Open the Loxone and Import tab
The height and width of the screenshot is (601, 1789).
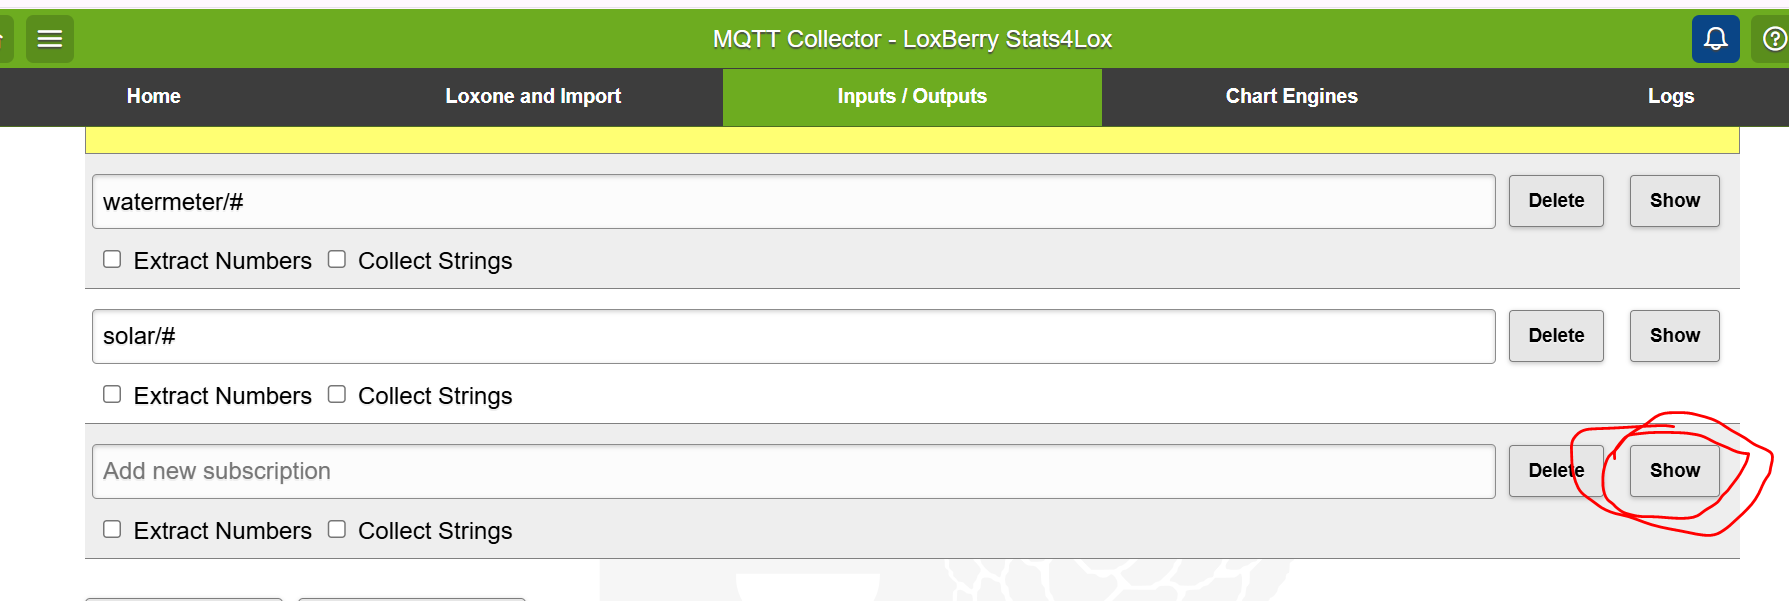pos(533,96)
